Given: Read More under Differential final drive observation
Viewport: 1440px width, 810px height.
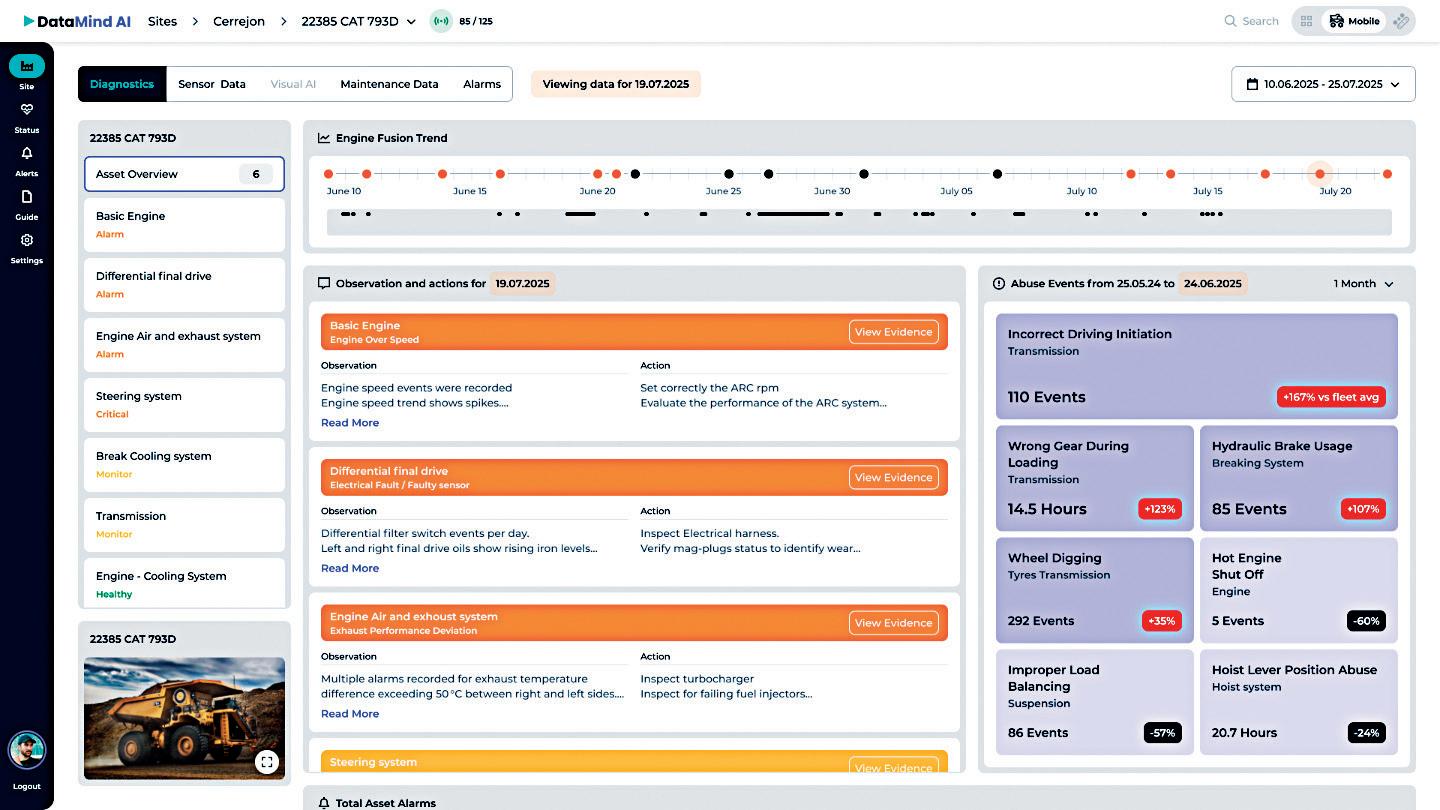Looking at the screenshot, I should click(350, 568).
